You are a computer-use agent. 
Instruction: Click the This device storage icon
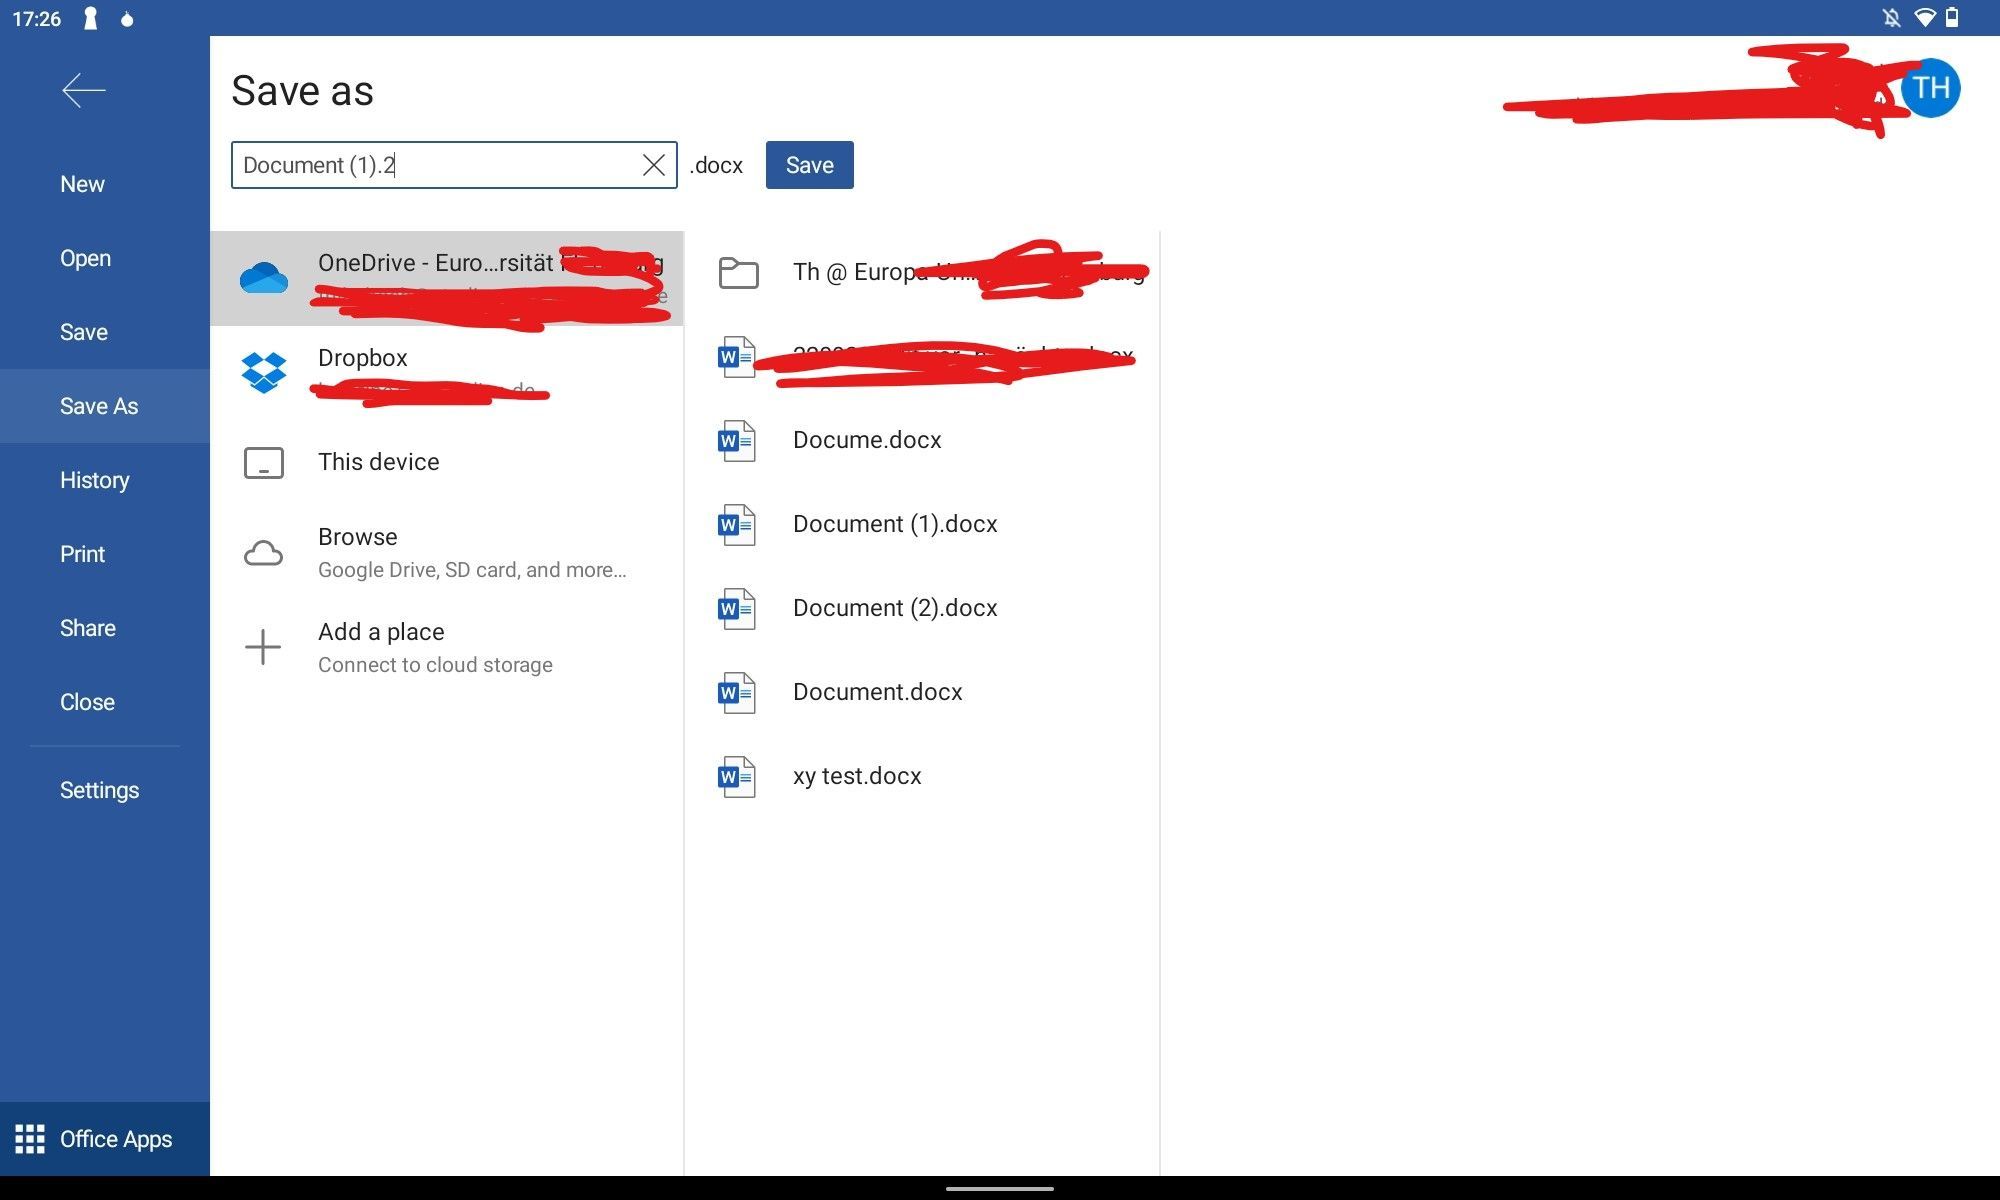tap(263, 461)
